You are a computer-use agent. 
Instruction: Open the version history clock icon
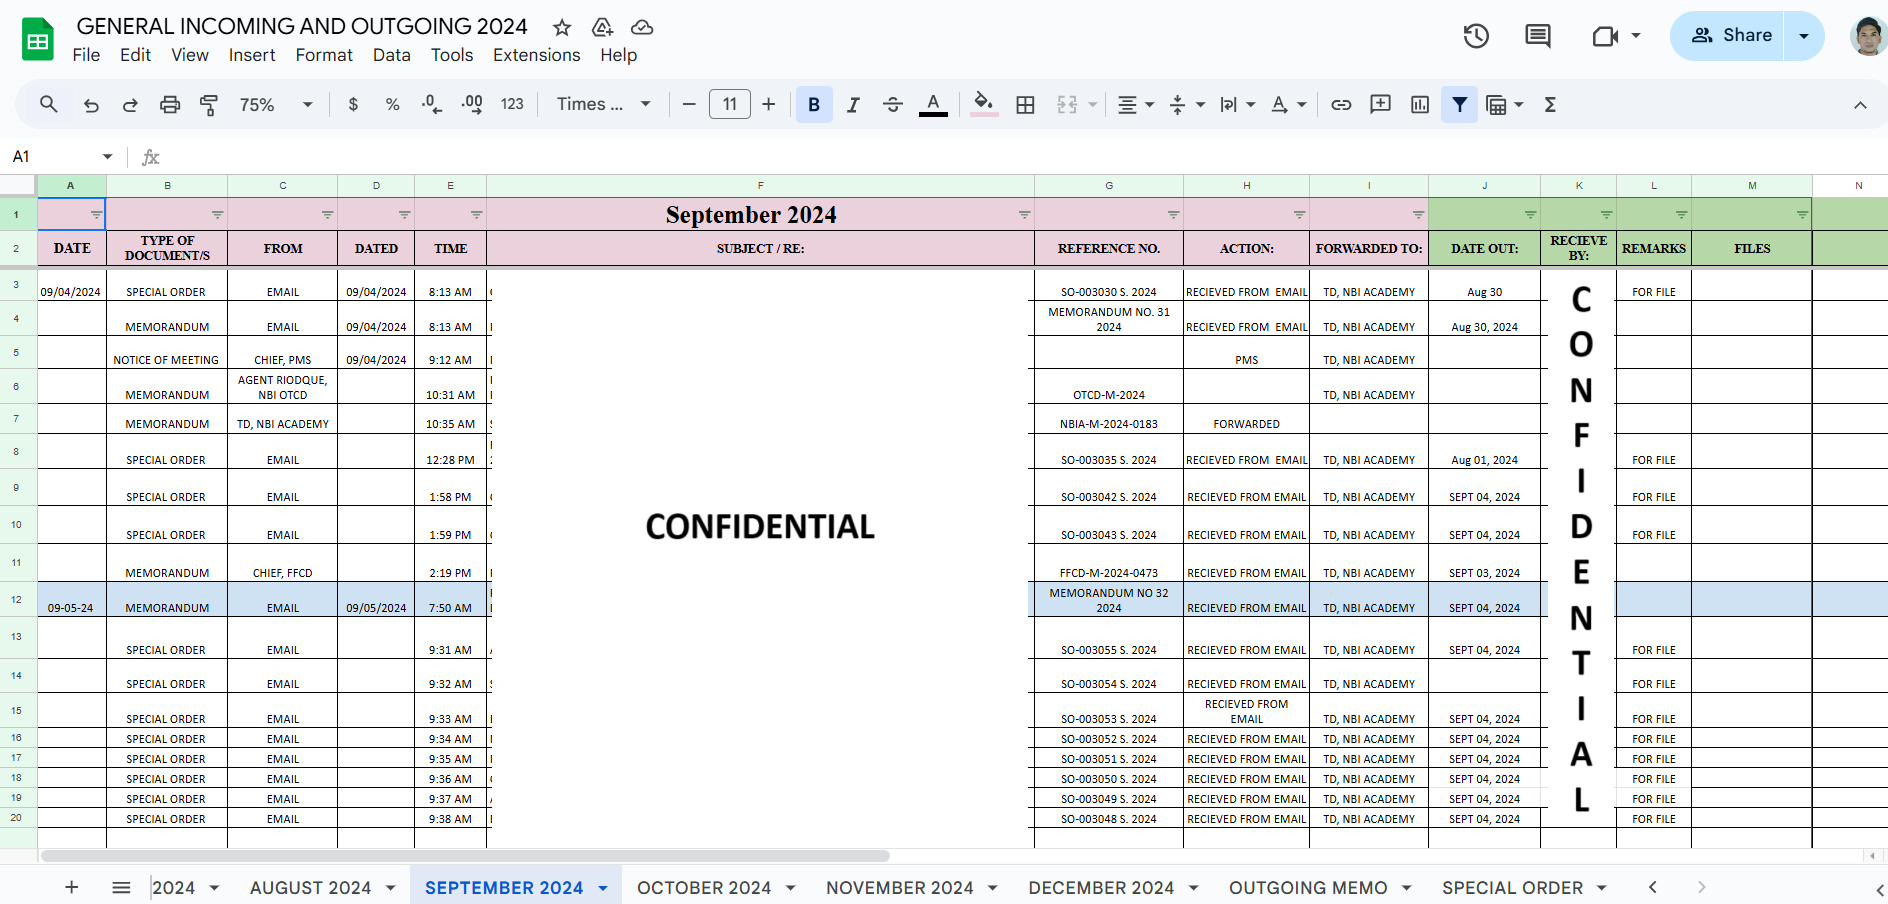coord(1476,36)
